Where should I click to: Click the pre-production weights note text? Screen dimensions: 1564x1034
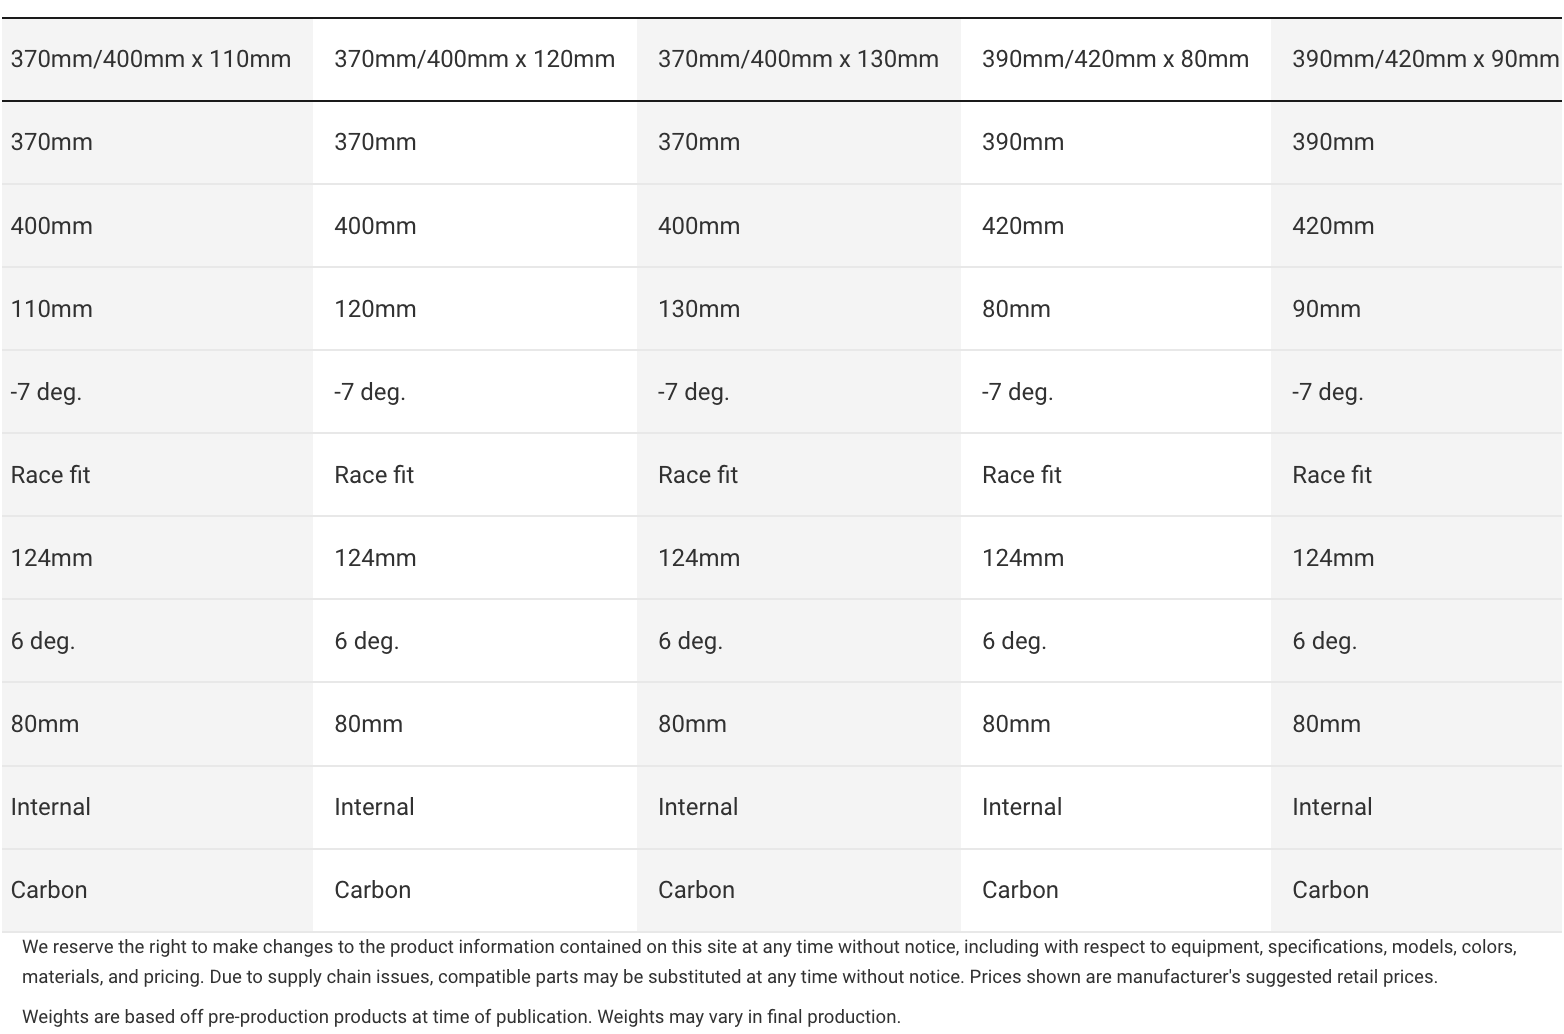tap(461, 1017)
